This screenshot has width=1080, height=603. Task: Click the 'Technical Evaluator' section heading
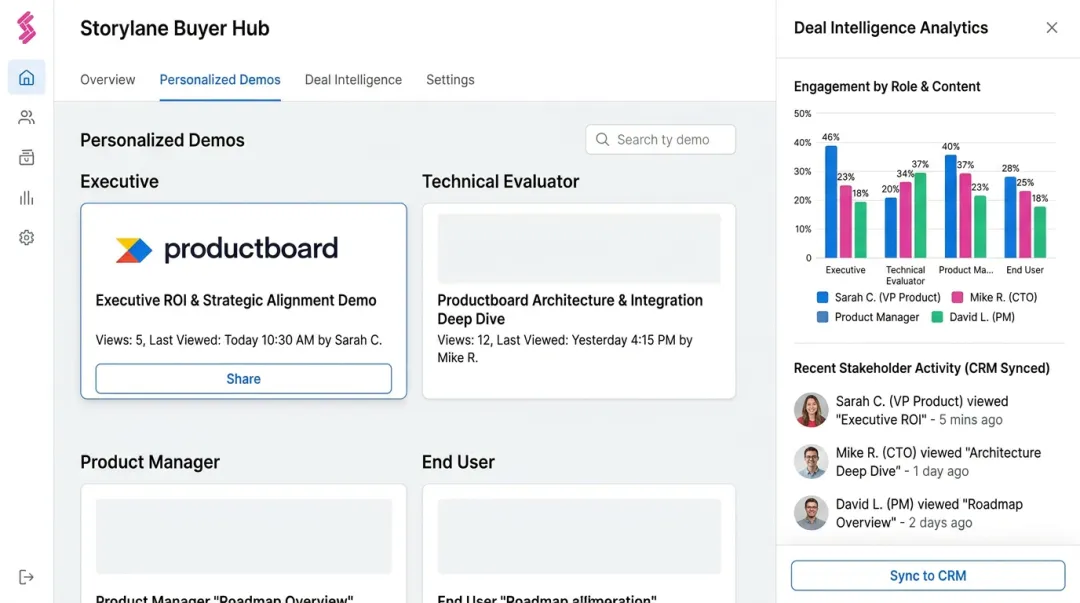(x=500, y=181)
